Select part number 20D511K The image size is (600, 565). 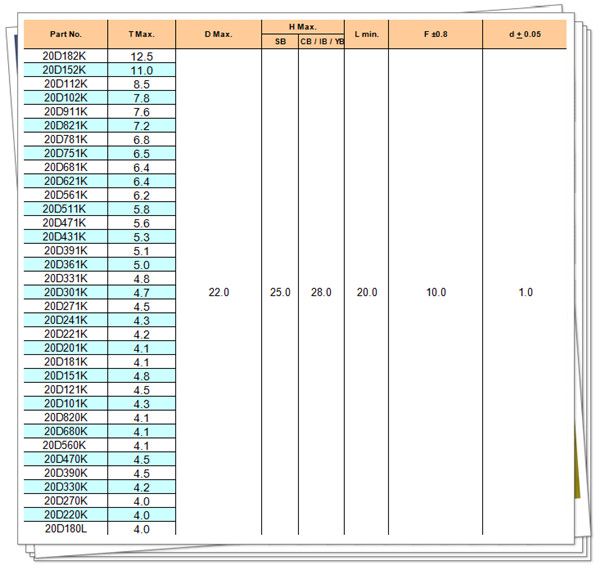[x=64, y=209]
